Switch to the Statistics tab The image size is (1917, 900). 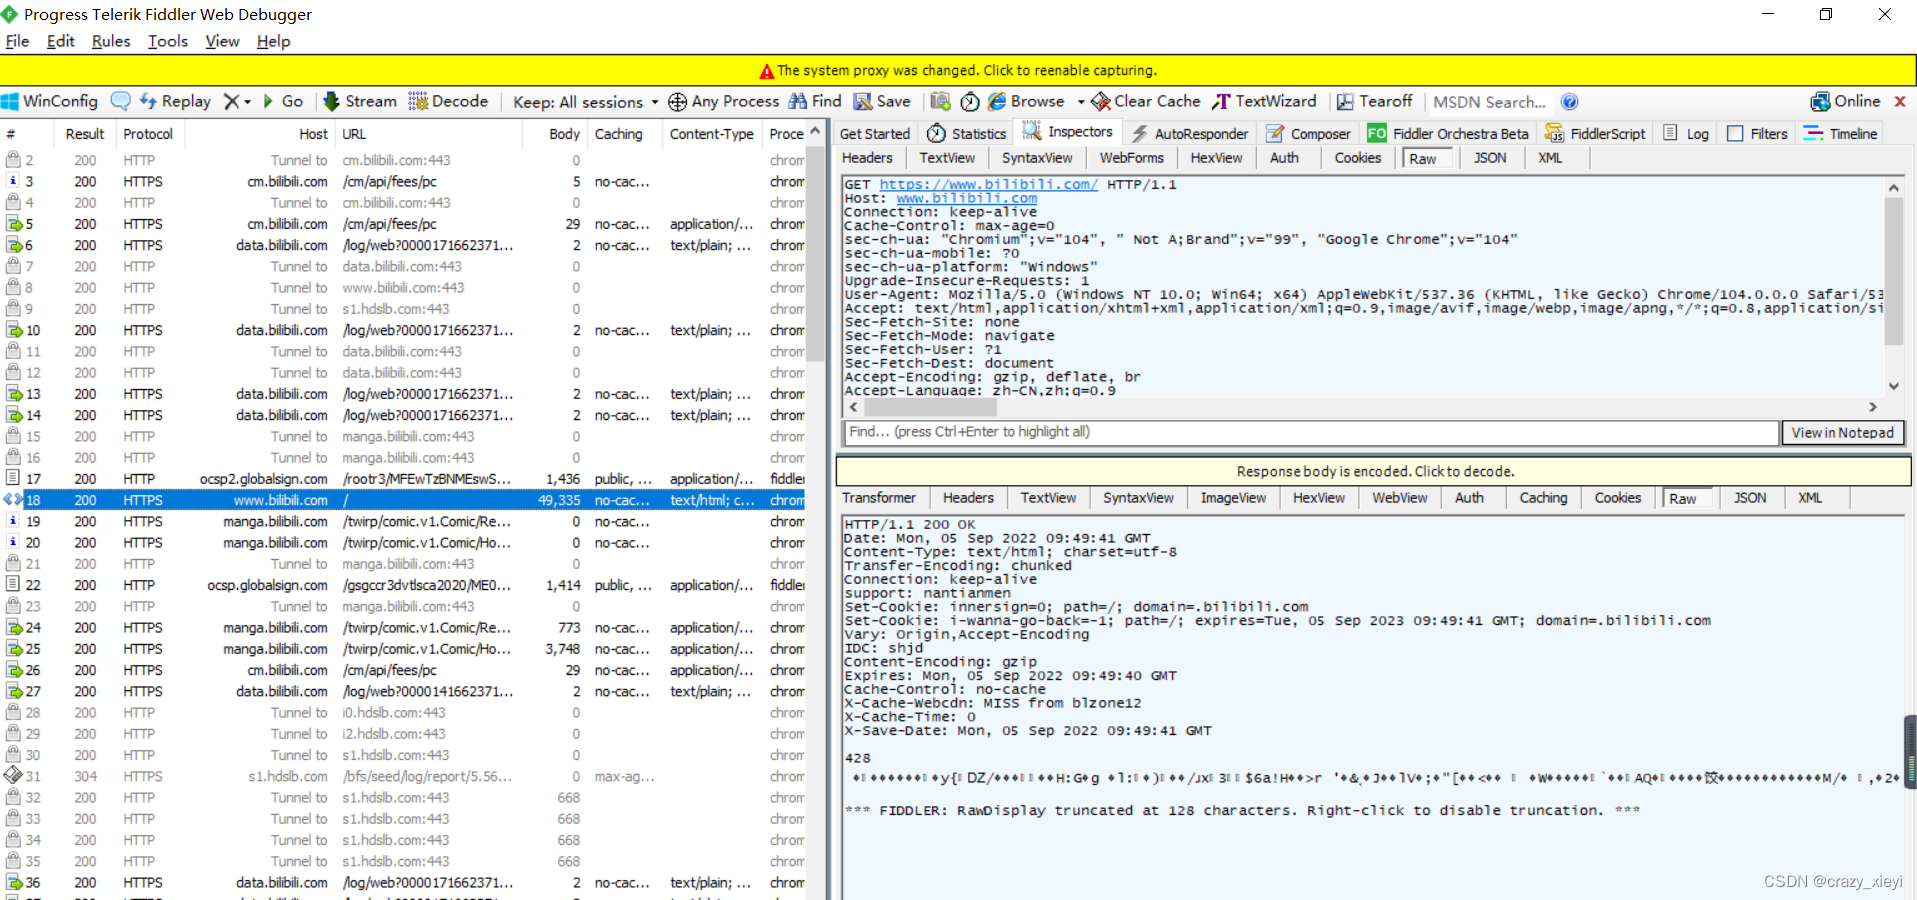click(967, 133)
